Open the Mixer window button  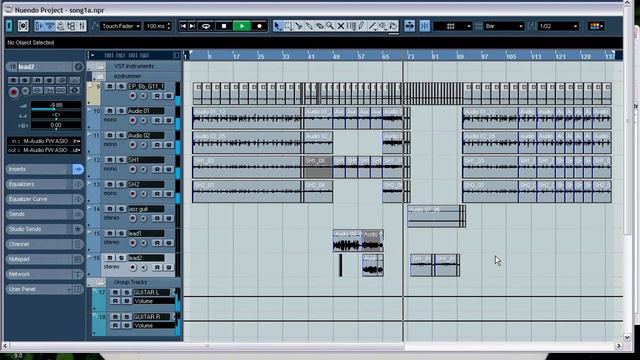(x=82, y=26)
